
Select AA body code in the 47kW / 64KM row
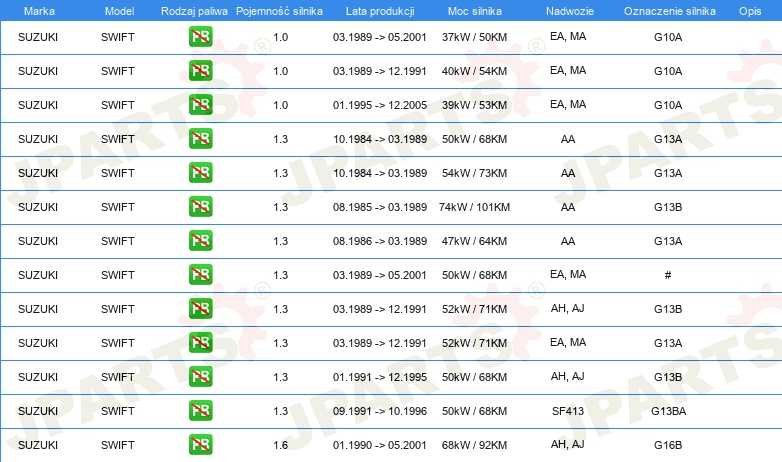pos(568,241)
